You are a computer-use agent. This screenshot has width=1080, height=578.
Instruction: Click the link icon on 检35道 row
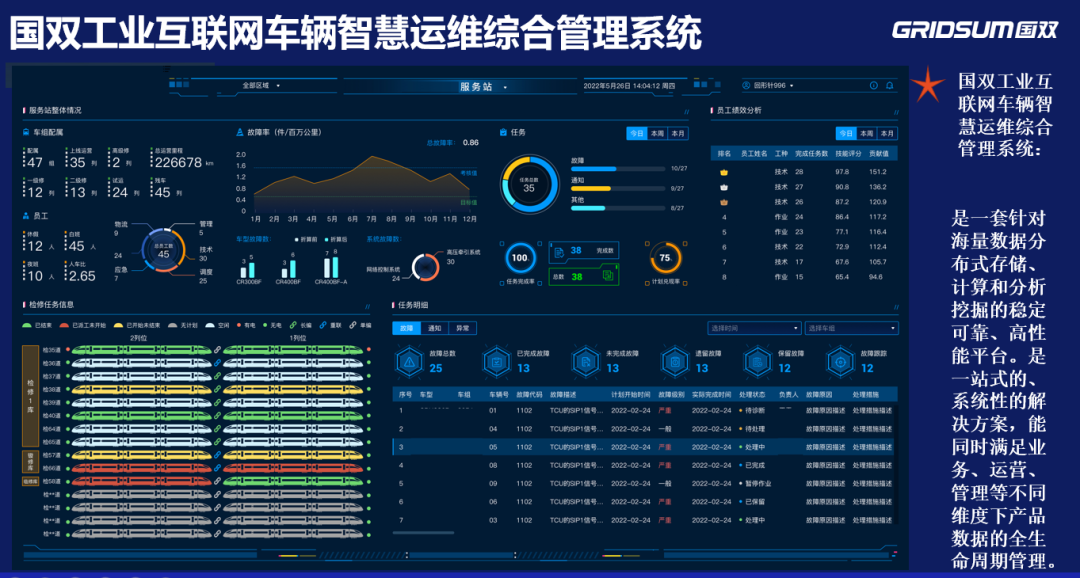[x=218, y=350]
